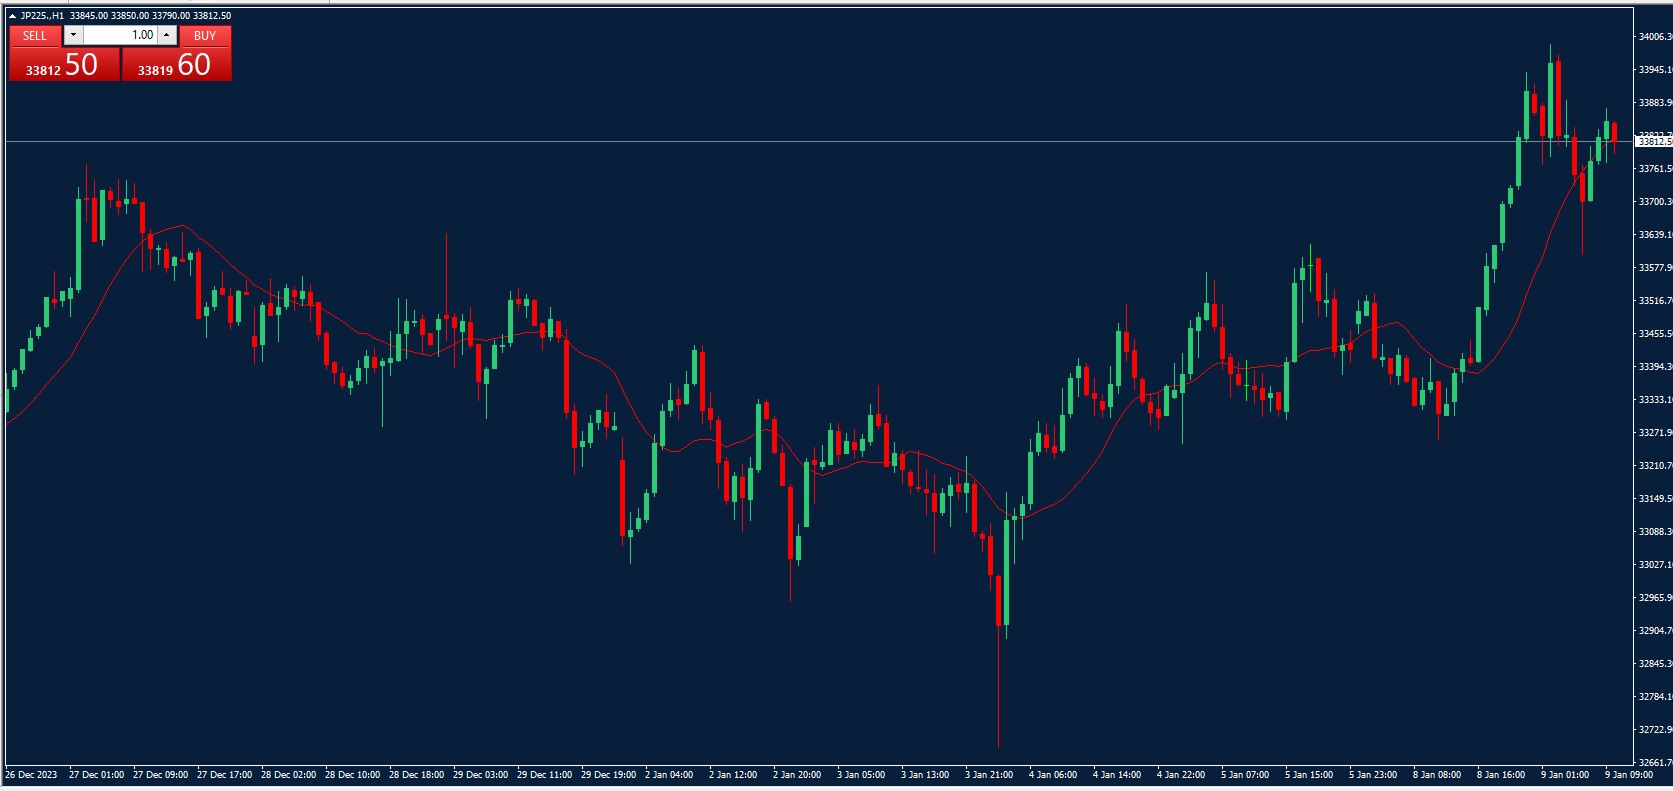Decrease trade volume with the down arrow
This screenshot has width=1673, height=791.
[73, 35]
